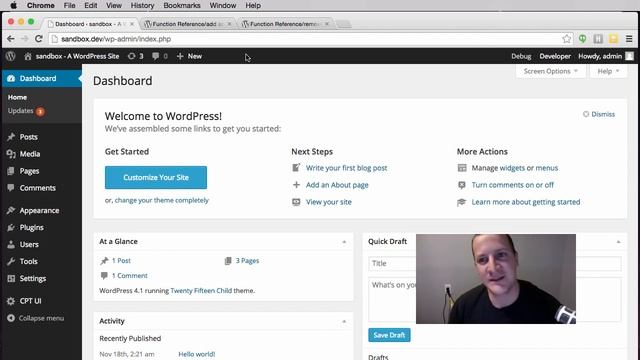
Task: Collapse the At a Glance widget
Action: 344,242
